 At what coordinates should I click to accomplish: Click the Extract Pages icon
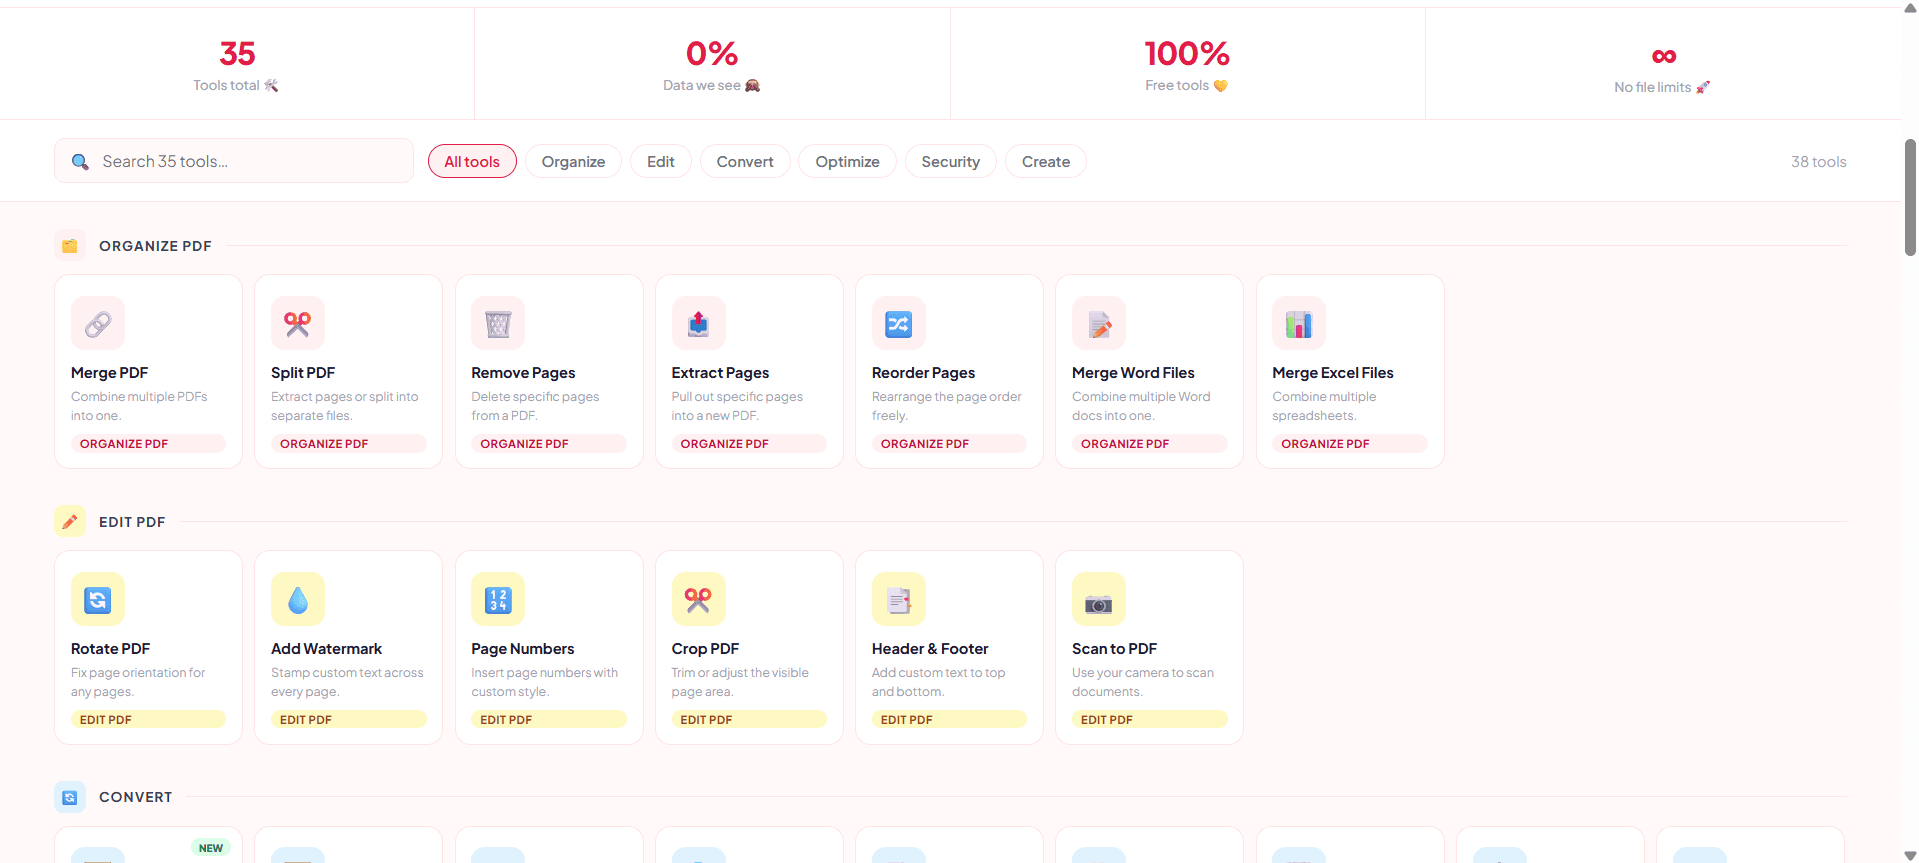click(698, 323)
